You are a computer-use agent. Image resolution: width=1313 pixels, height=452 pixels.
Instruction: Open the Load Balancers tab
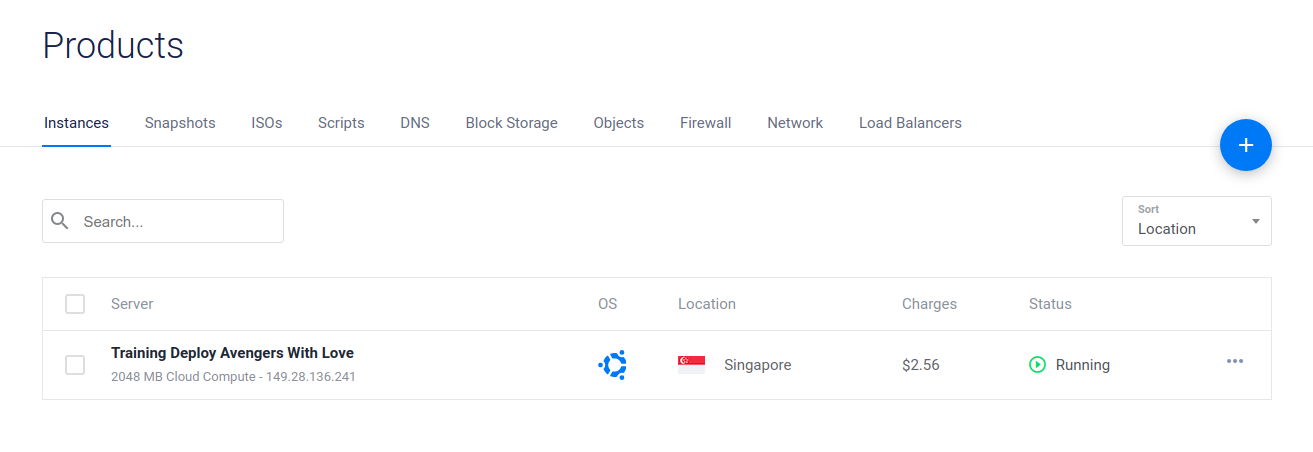[x=910, y=123]
